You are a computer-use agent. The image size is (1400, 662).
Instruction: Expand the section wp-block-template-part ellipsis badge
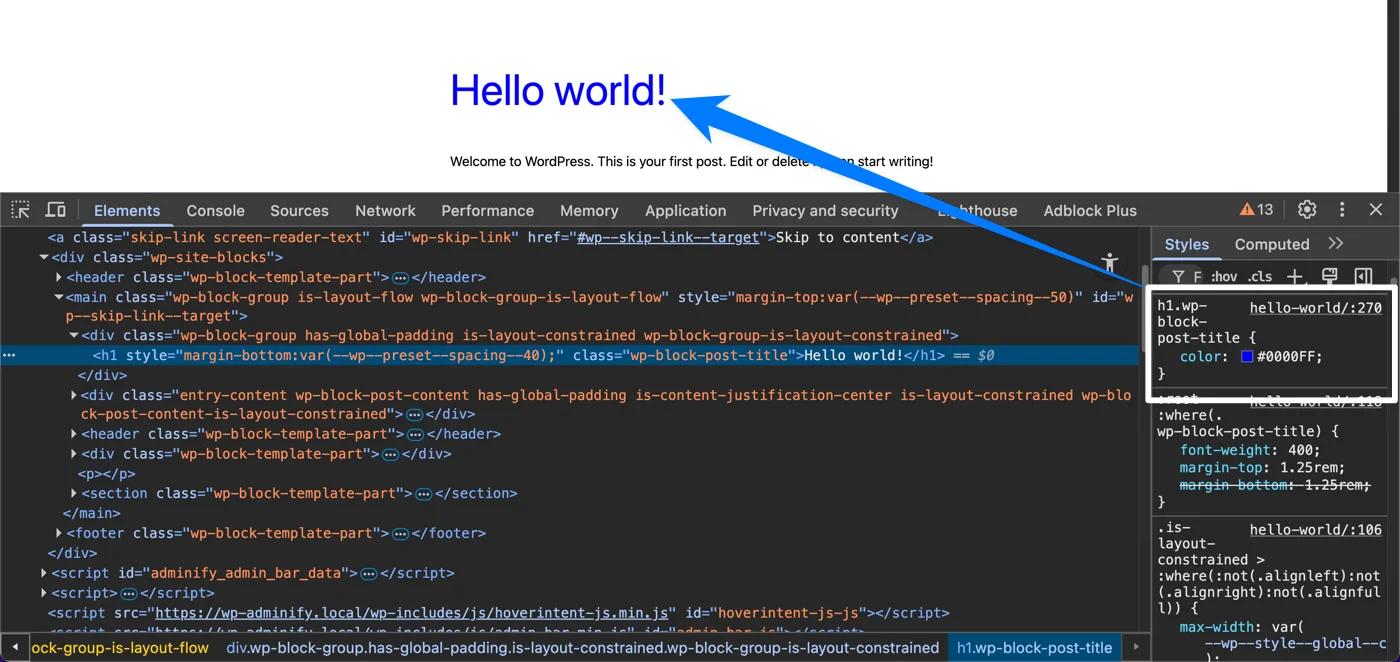pos(423,494)
